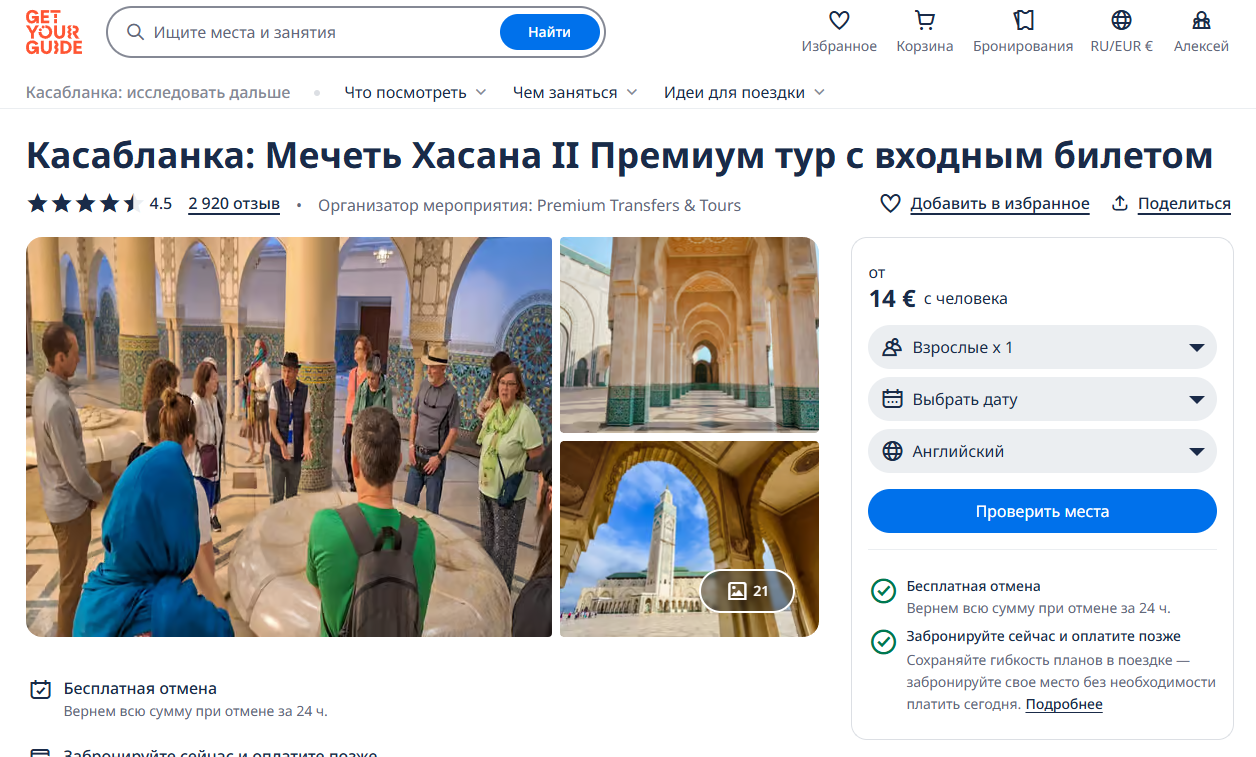Open RU/EUR € language and currency selector
This screenshot has height=757, width=1256.
1121,21
